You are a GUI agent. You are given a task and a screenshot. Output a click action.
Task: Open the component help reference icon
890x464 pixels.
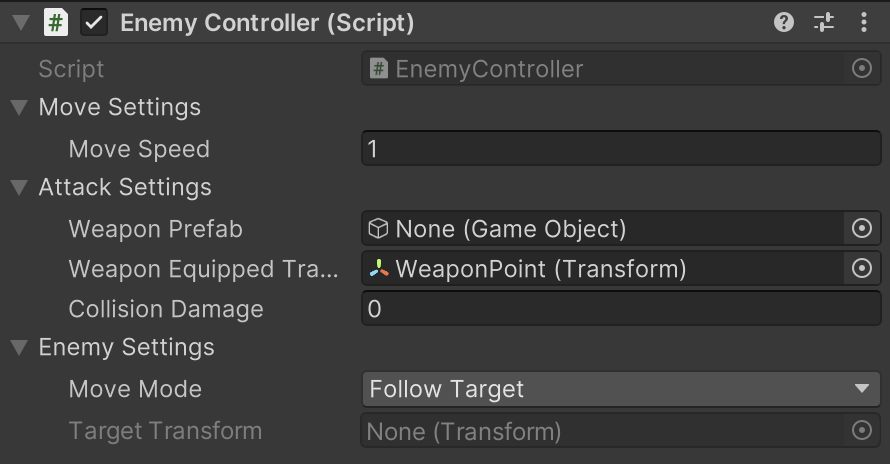pos(784,23)
